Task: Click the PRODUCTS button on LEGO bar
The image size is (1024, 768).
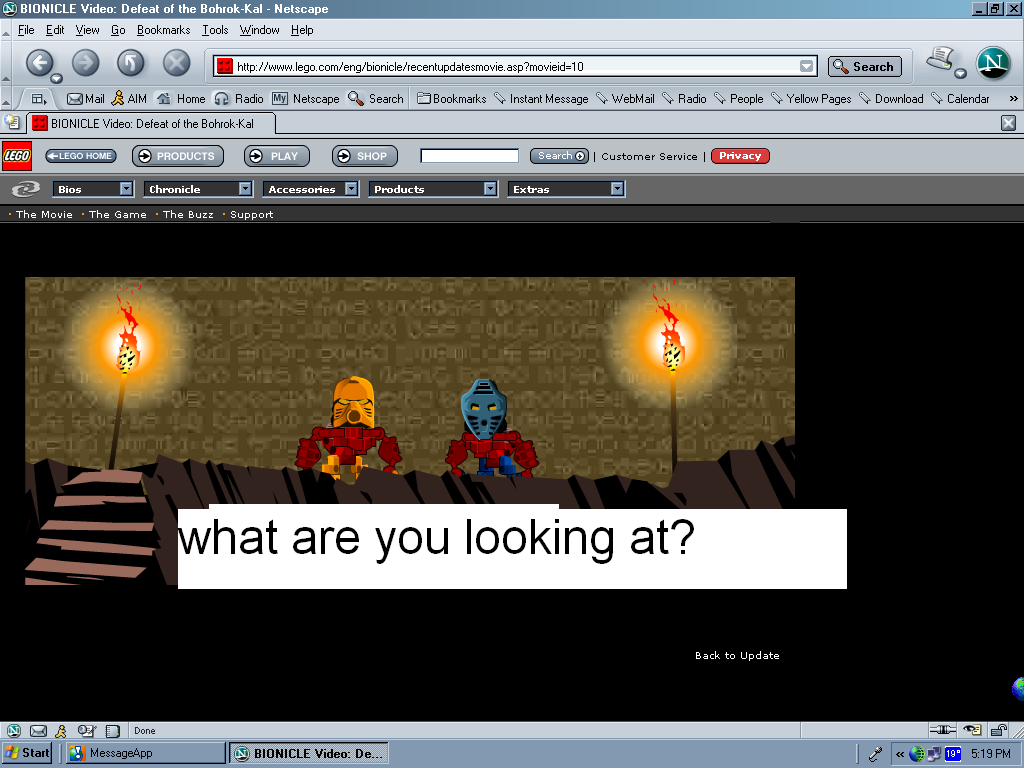Action: pos(178,156)
